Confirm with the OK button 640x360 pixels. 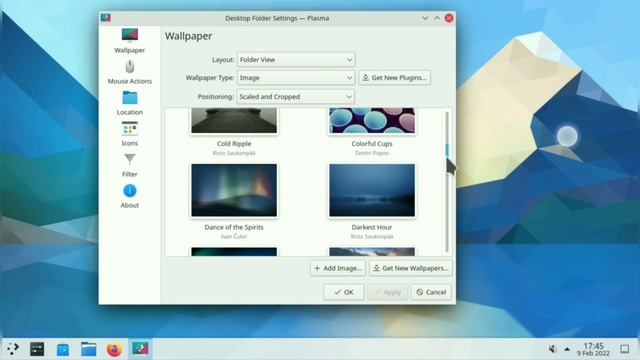tap(344, 292)
